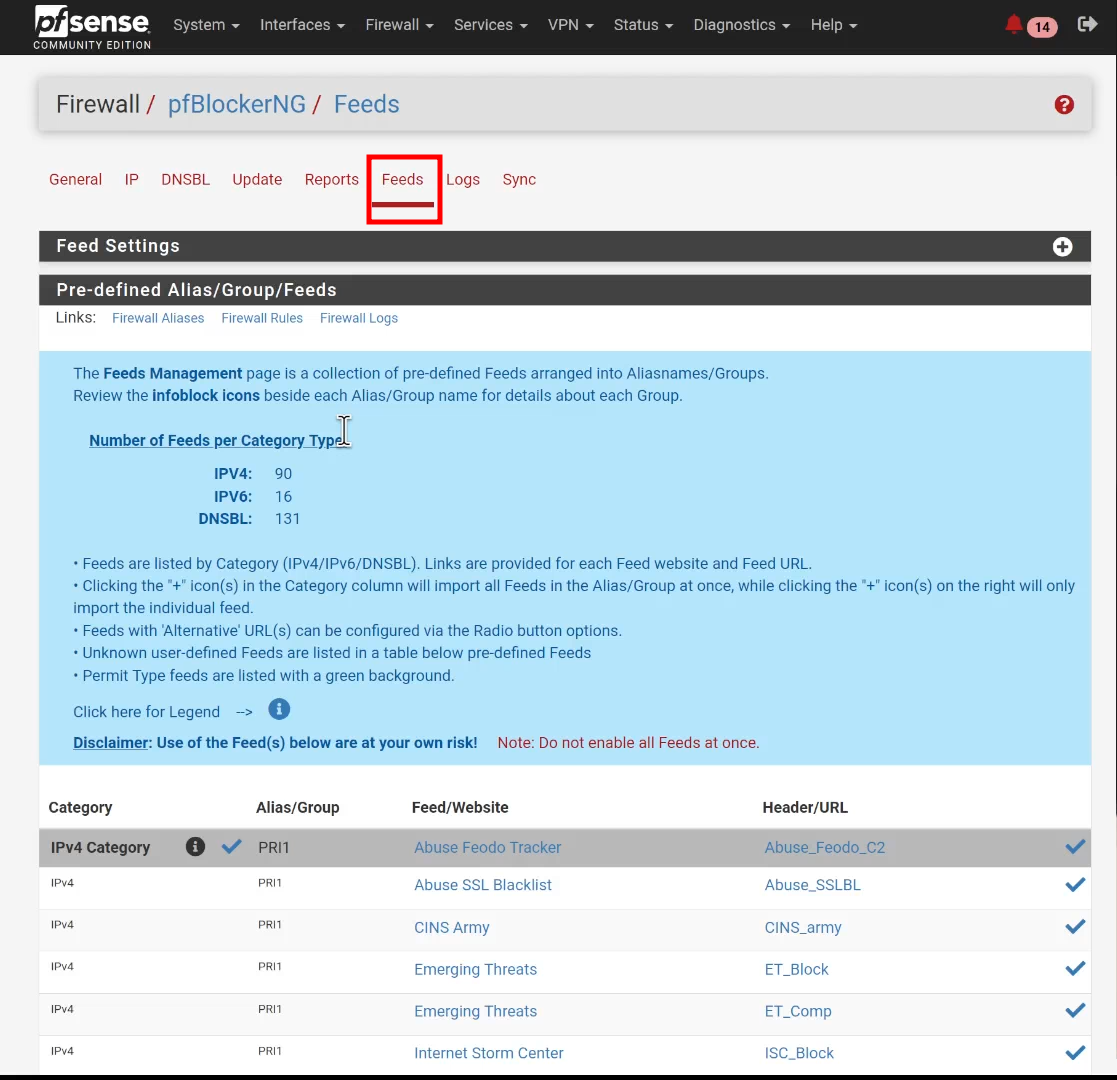Click the Disclaimer link
The height and width of the screenshot is (1080, 1117).
click(x=110, y=742)
